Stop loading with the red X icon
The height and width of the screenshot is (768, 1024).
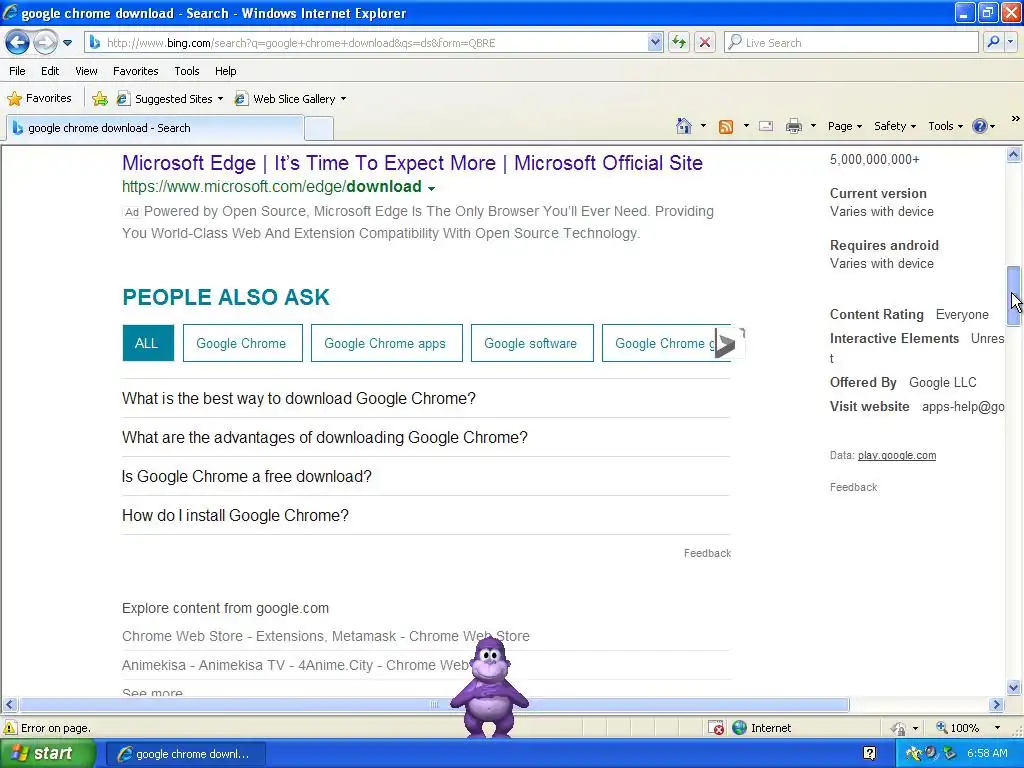[x=705, y=43]
